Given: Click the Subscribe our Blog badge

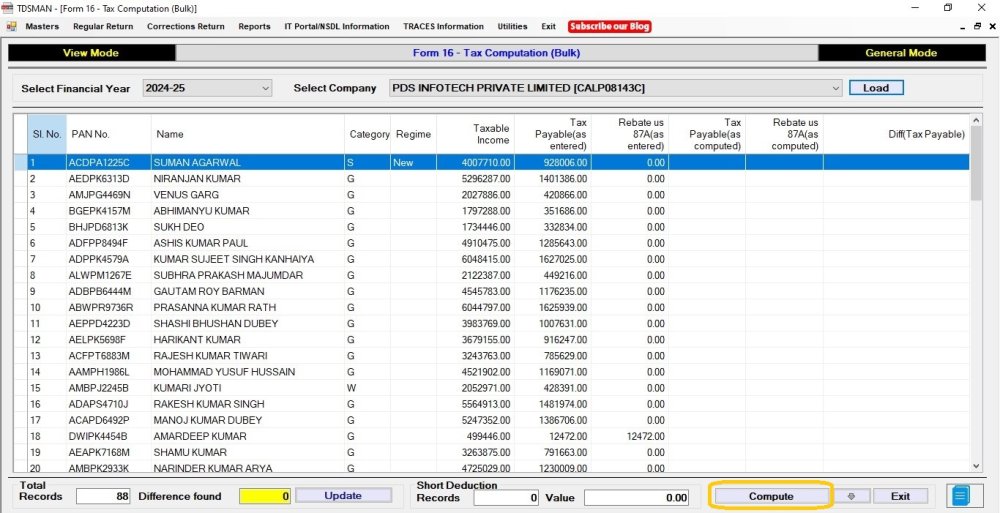Looking at the screenshot, I should (609, 26).
